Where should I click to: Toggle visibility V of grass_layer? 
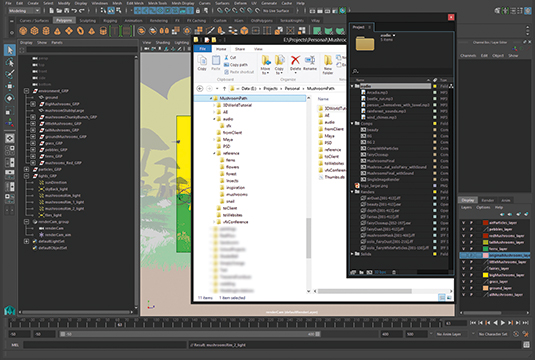point(463,282)
